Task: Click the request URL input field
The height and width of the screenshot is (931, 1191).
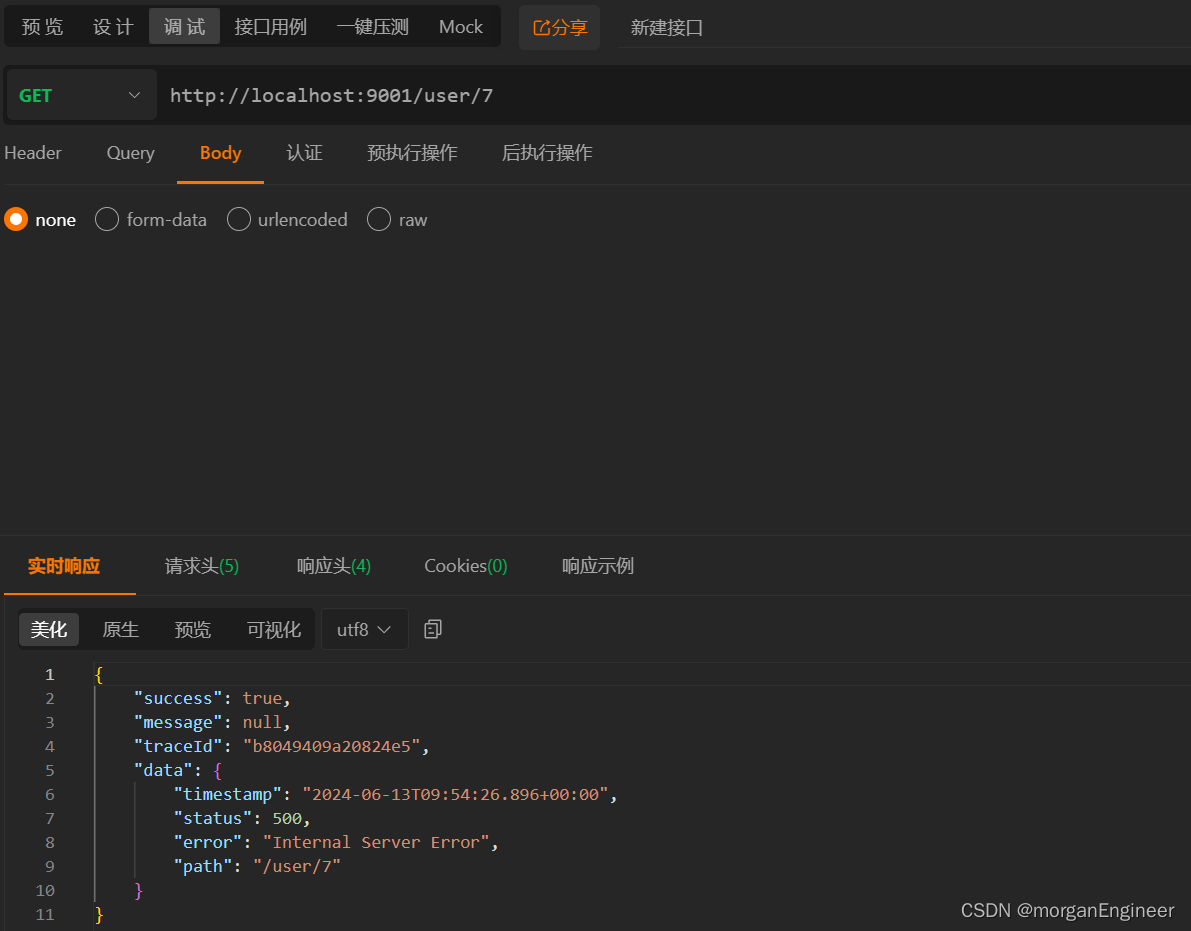Action: click(673, 95)
